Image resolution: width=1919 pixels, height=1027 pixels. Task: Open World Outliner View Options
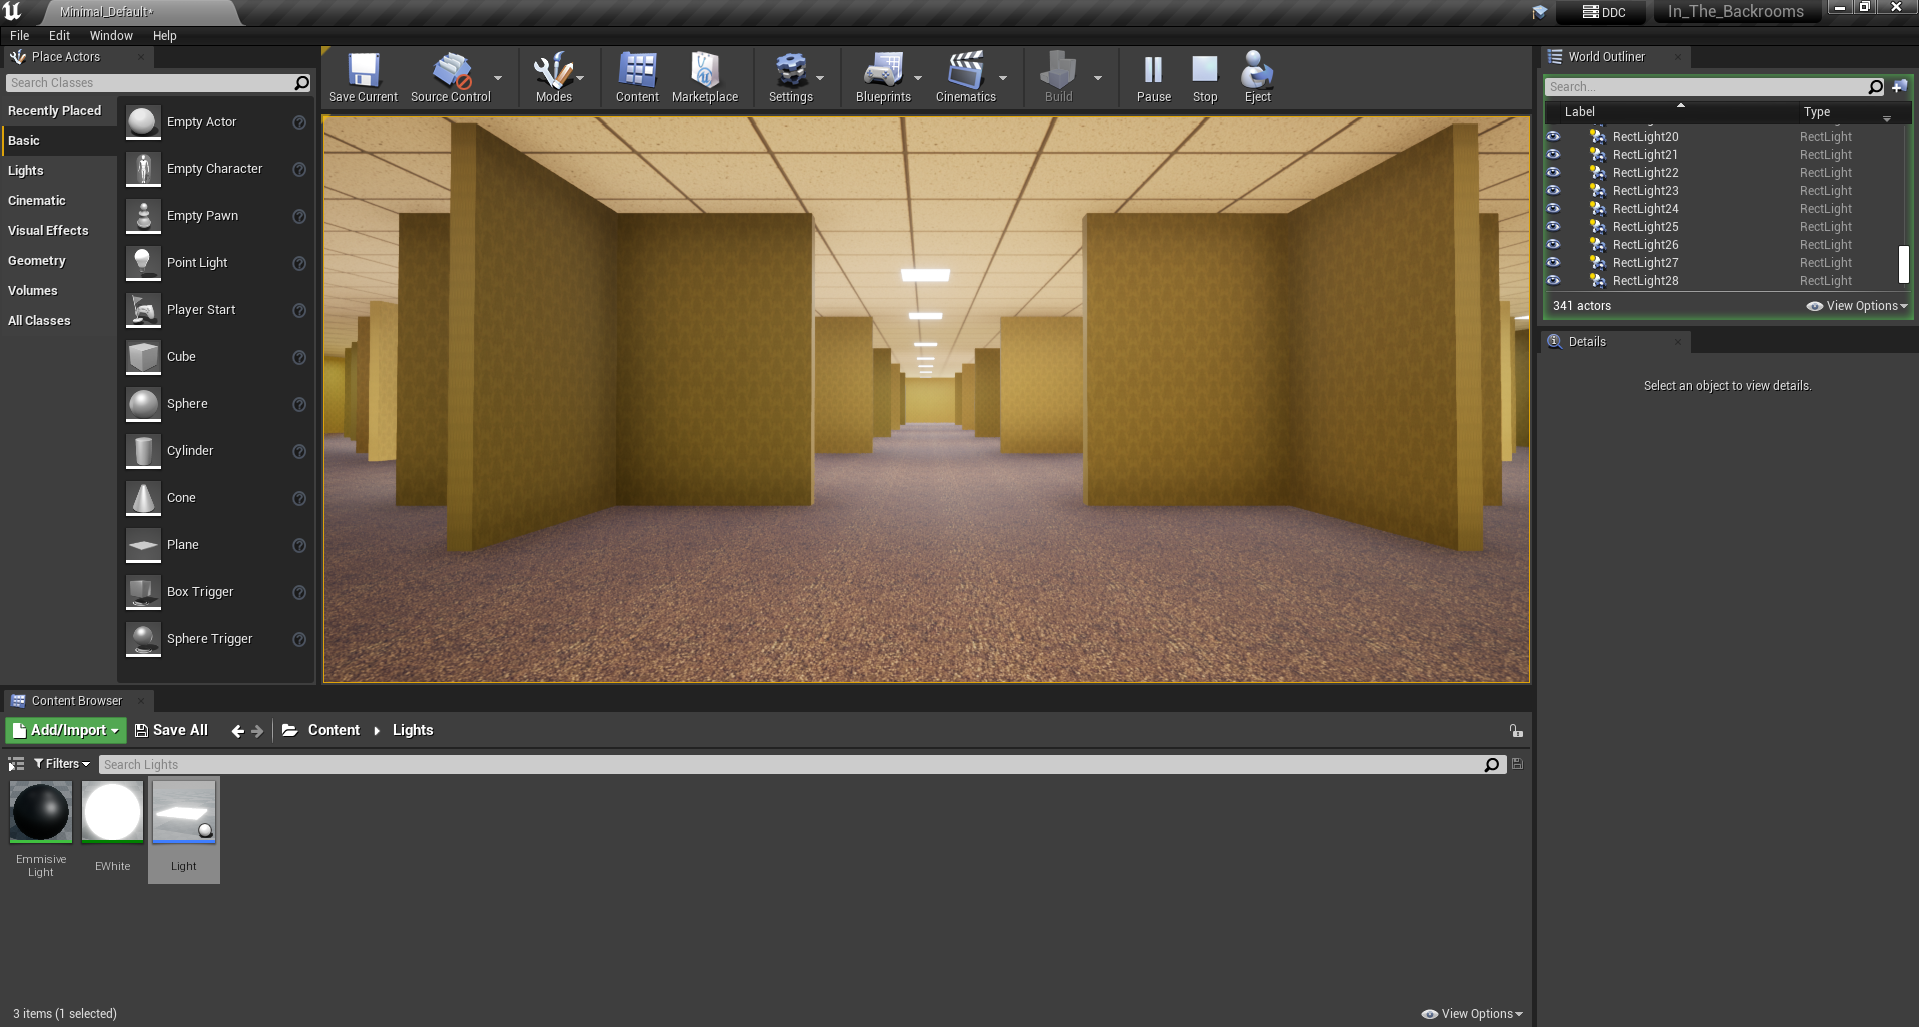tap(1858, 306)
